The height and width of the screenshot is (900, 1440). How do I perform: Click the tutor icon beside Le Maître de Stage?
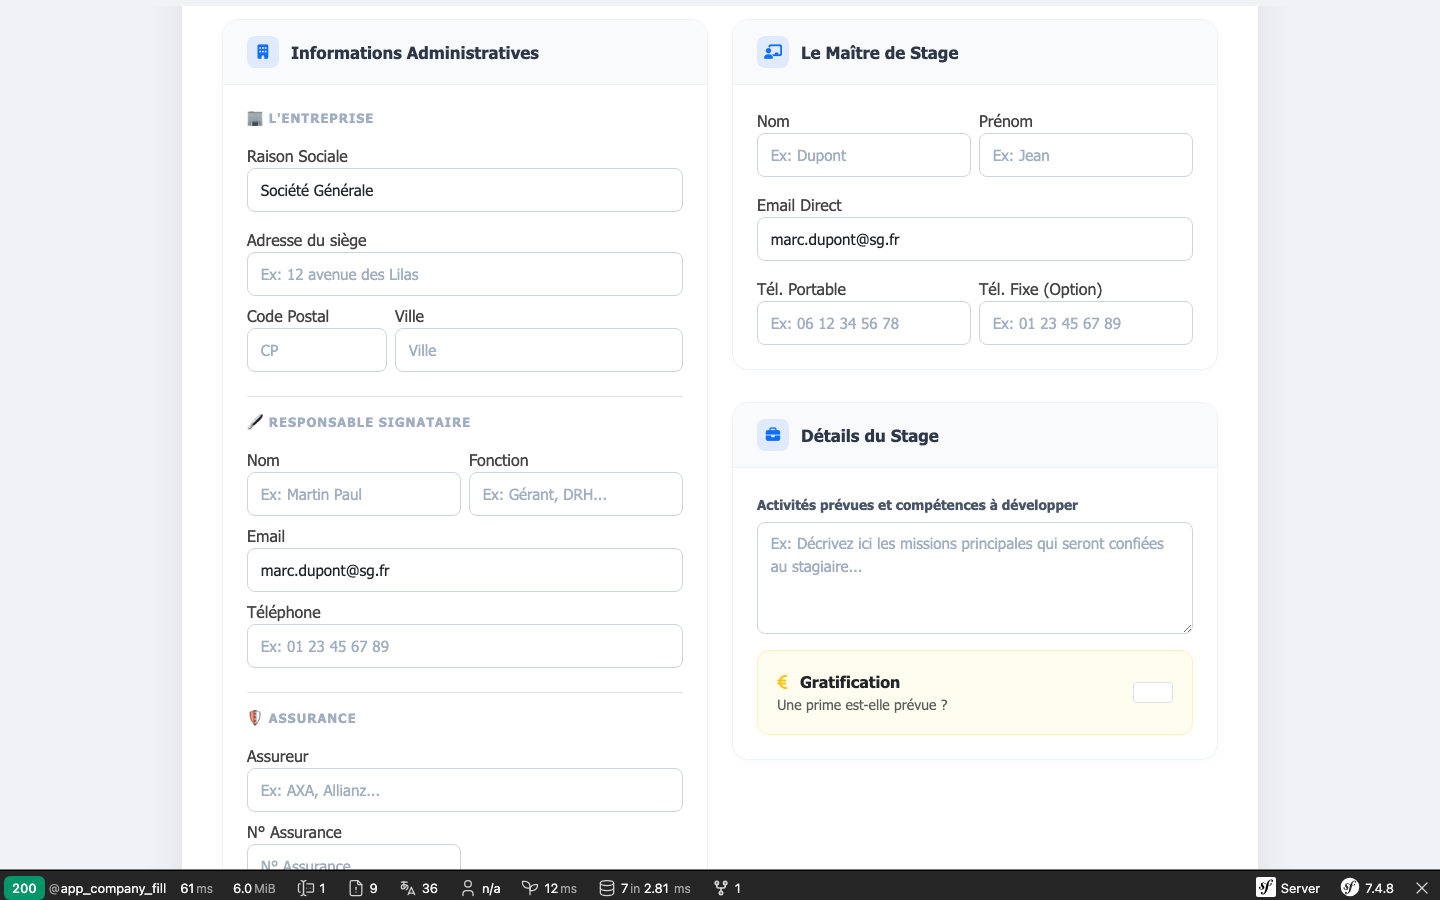[x=773, y=52]
